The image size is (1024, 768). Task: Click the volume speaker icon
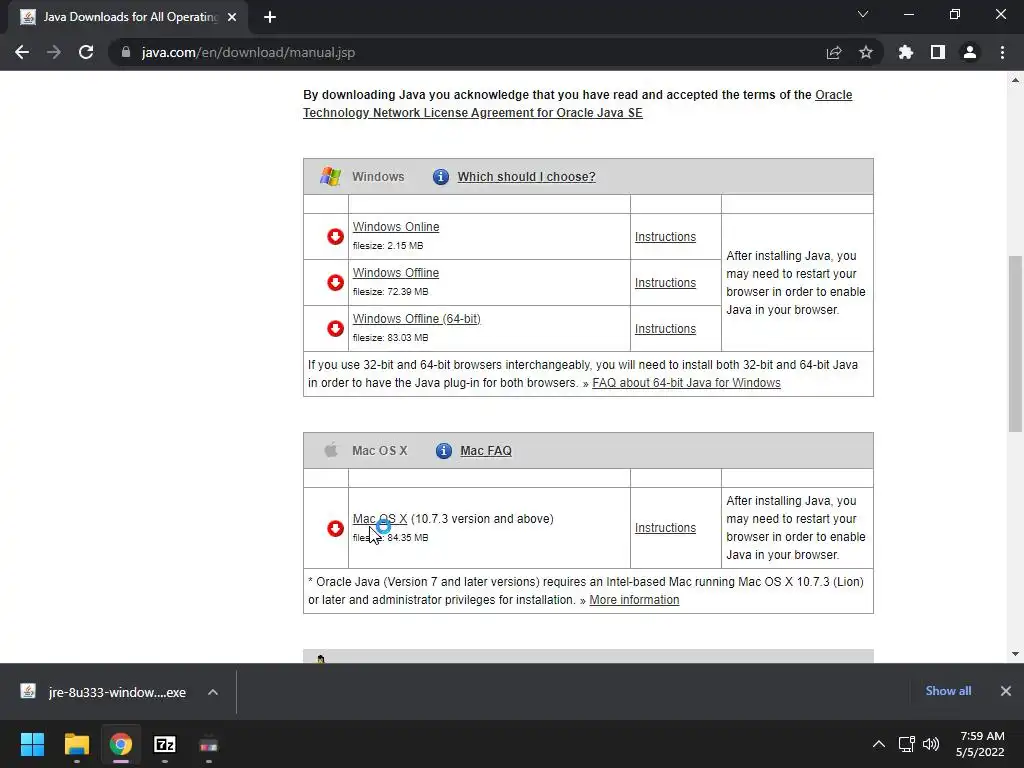pos(931,744)
